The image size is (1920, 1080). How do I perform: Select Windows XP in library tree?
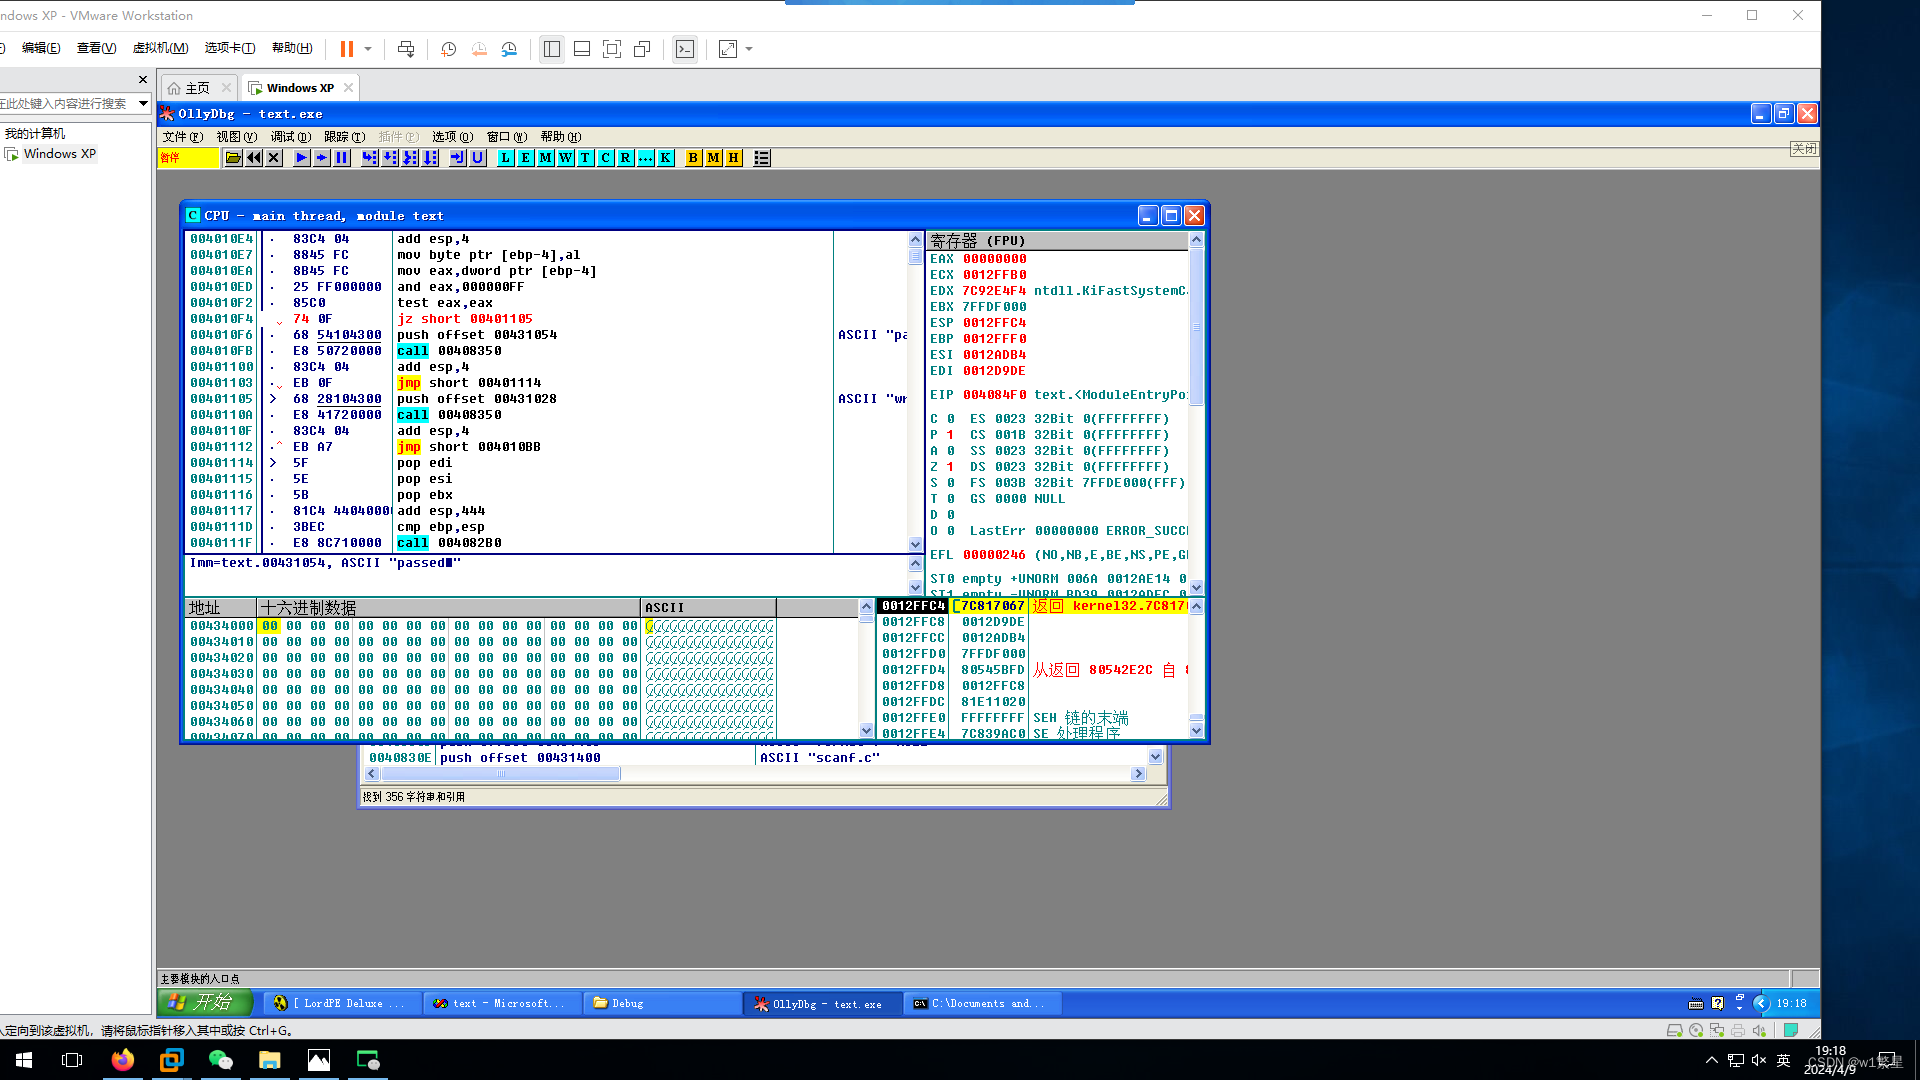60,154
